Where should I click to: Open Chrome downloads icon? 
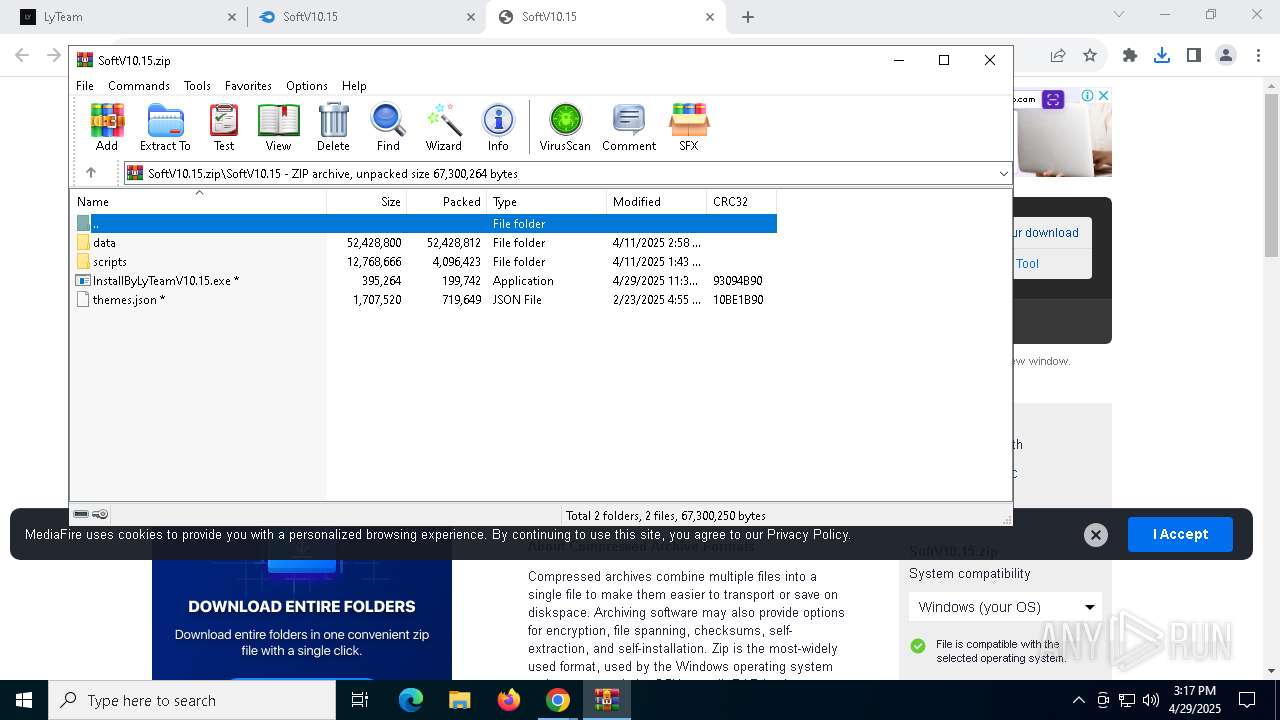coord(1162,56)
